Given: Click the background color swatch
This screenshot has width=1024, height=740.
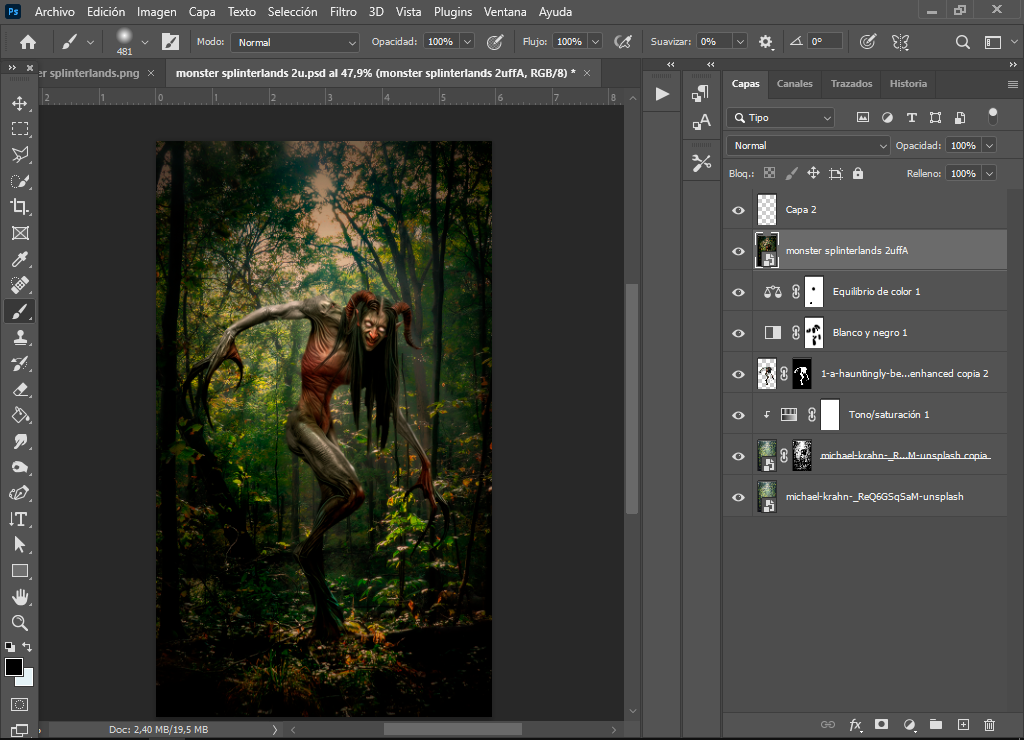Looking at the screenshot, I should coord(27,680).
